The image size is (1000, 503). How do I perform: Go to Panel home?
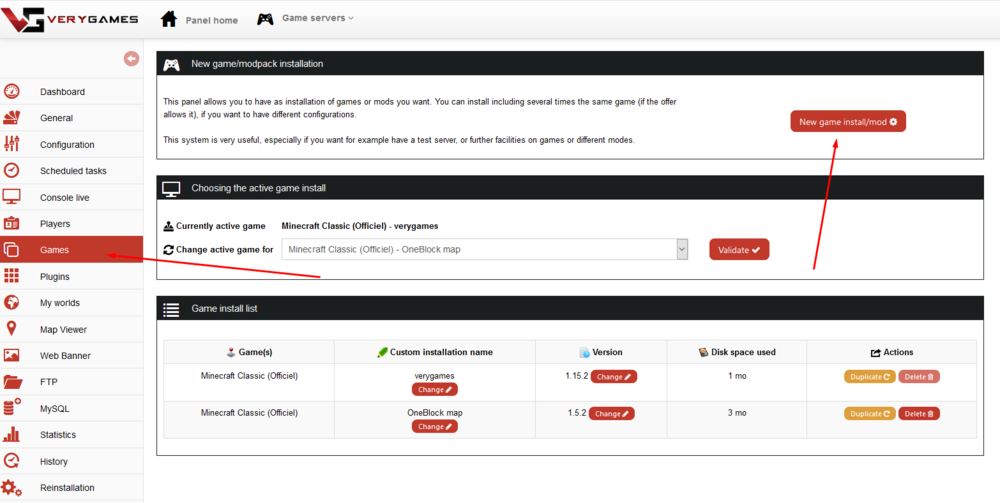(x=199, y=19)
